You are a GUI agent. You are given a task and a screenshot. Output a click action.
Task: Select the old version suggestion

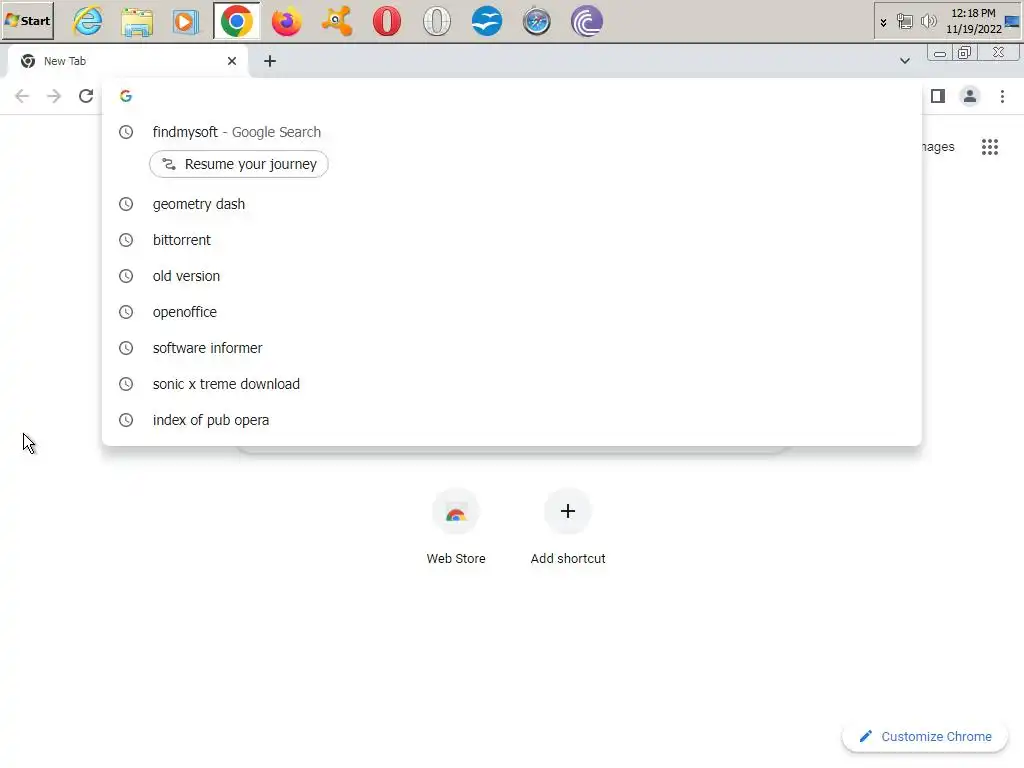(x=511, y=276)
